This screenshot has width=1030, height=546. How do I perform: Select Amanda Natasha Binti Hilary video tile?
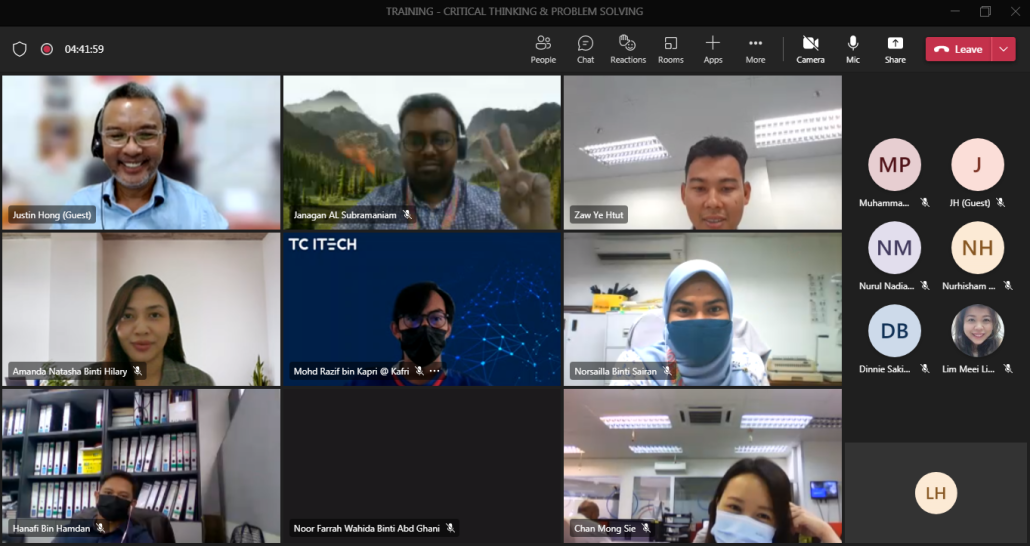pos(141,309)
